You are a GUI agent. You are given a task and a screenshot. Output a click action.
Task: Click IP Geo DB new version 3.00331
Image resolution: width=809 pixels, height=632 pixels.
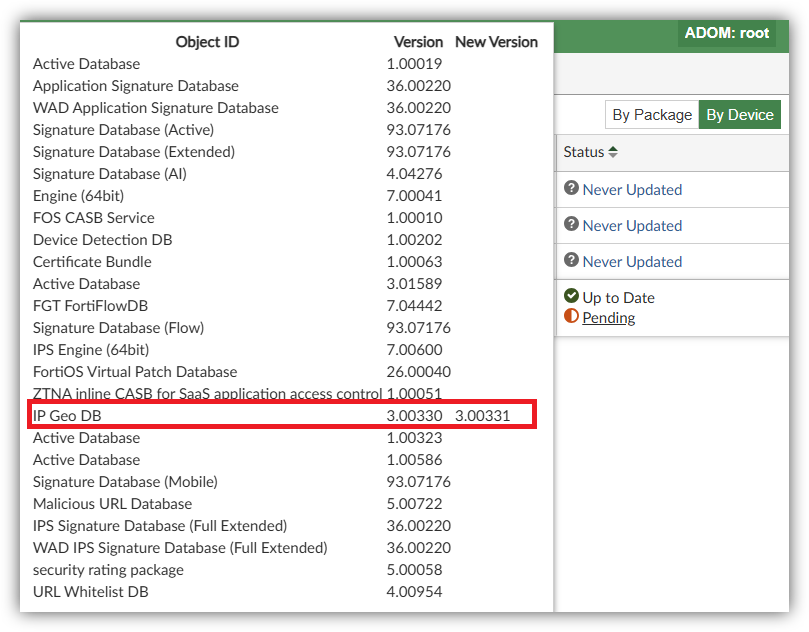click(x=482, y=416)
